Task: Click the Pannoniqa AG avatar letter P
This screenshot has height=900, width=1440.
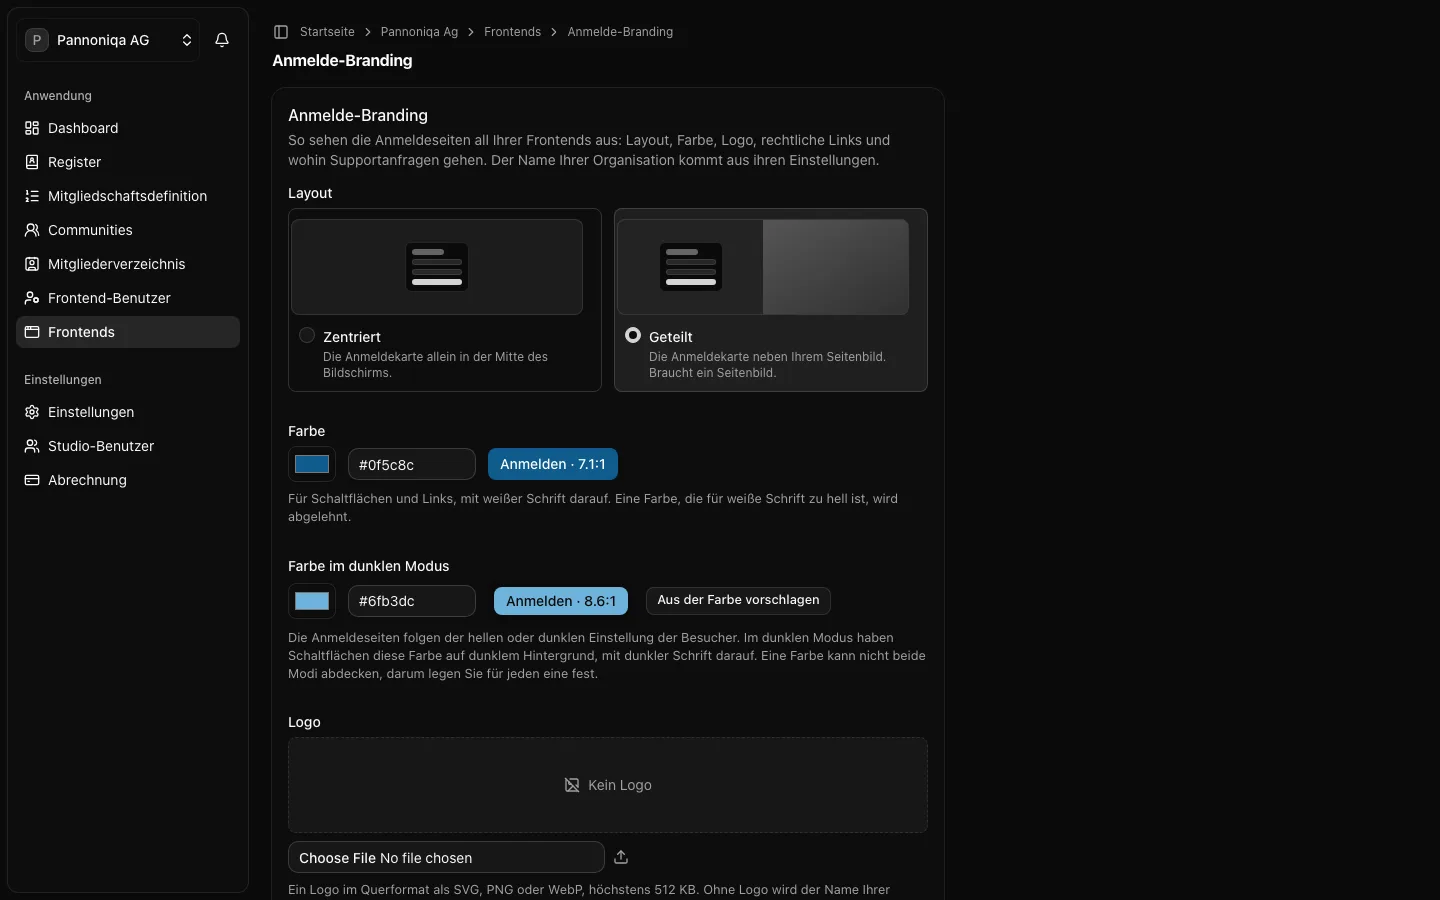Action: pos(37,40)
